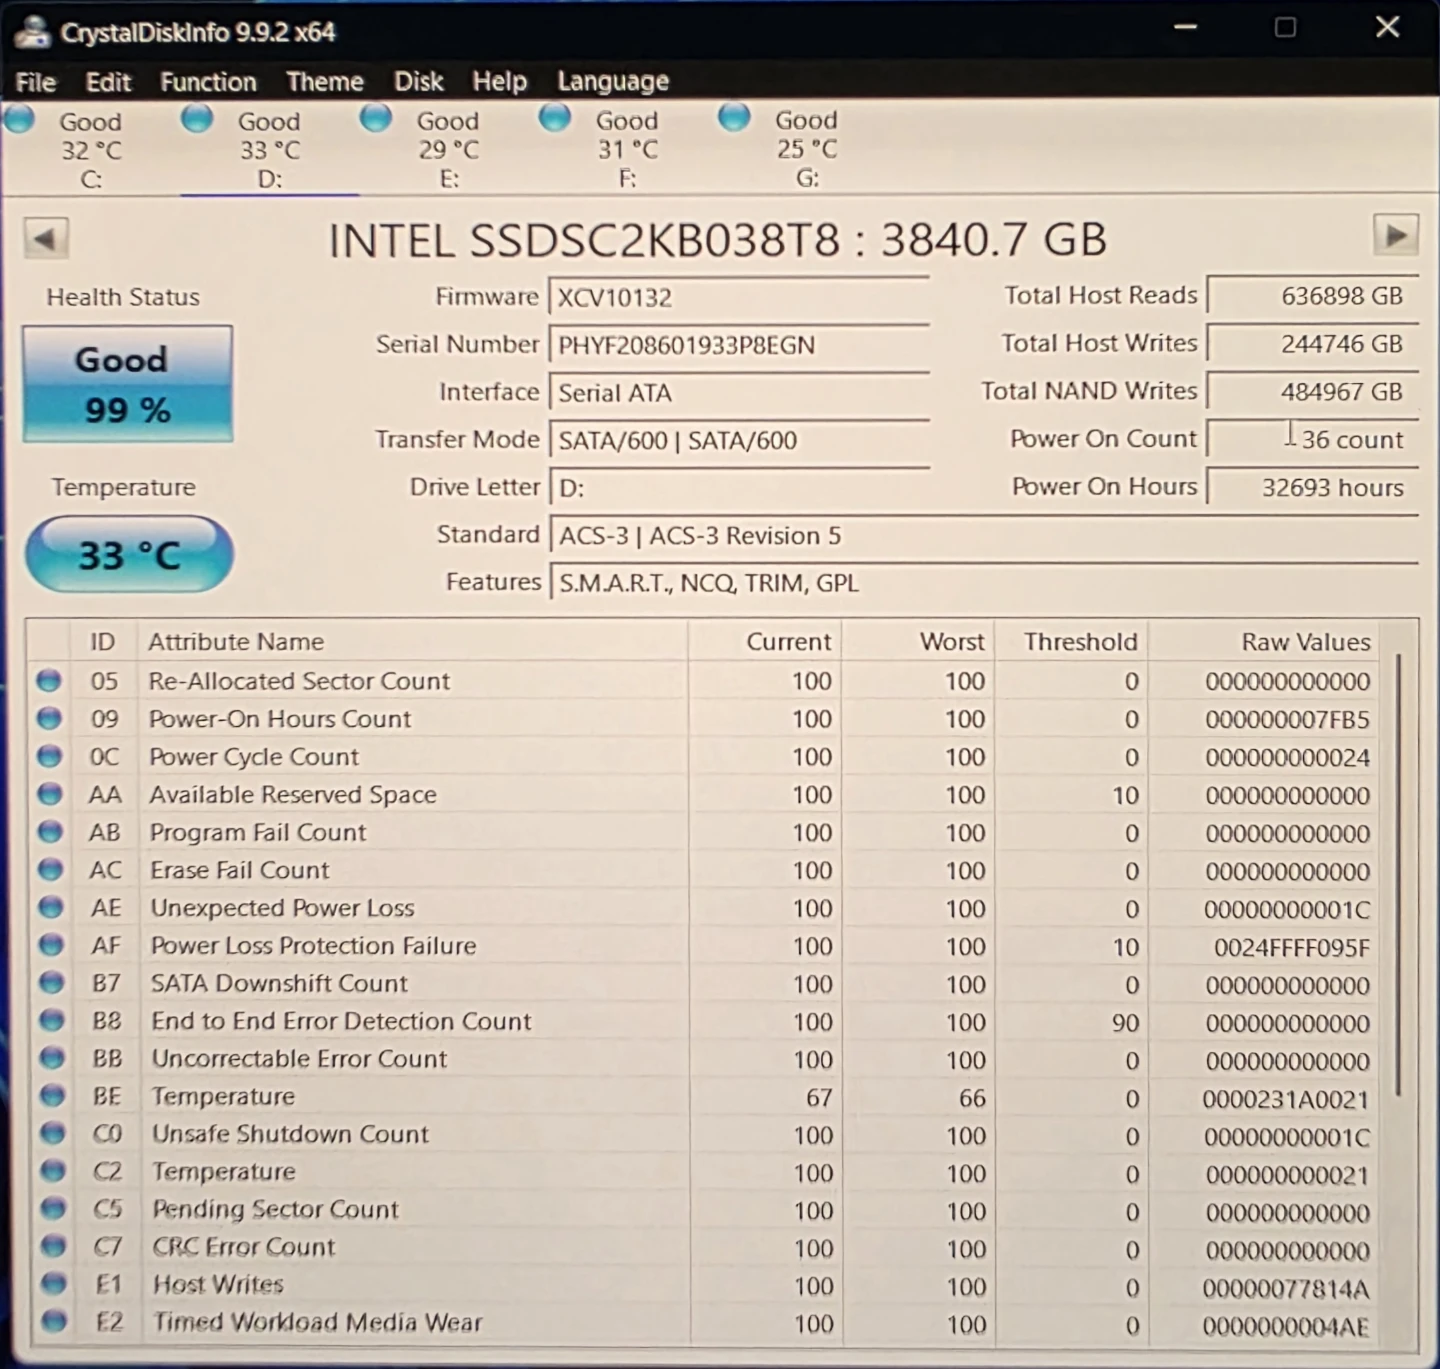Click the Worst column header
This screenshot has width=1440, height=1369.
[x=918, y=641]
